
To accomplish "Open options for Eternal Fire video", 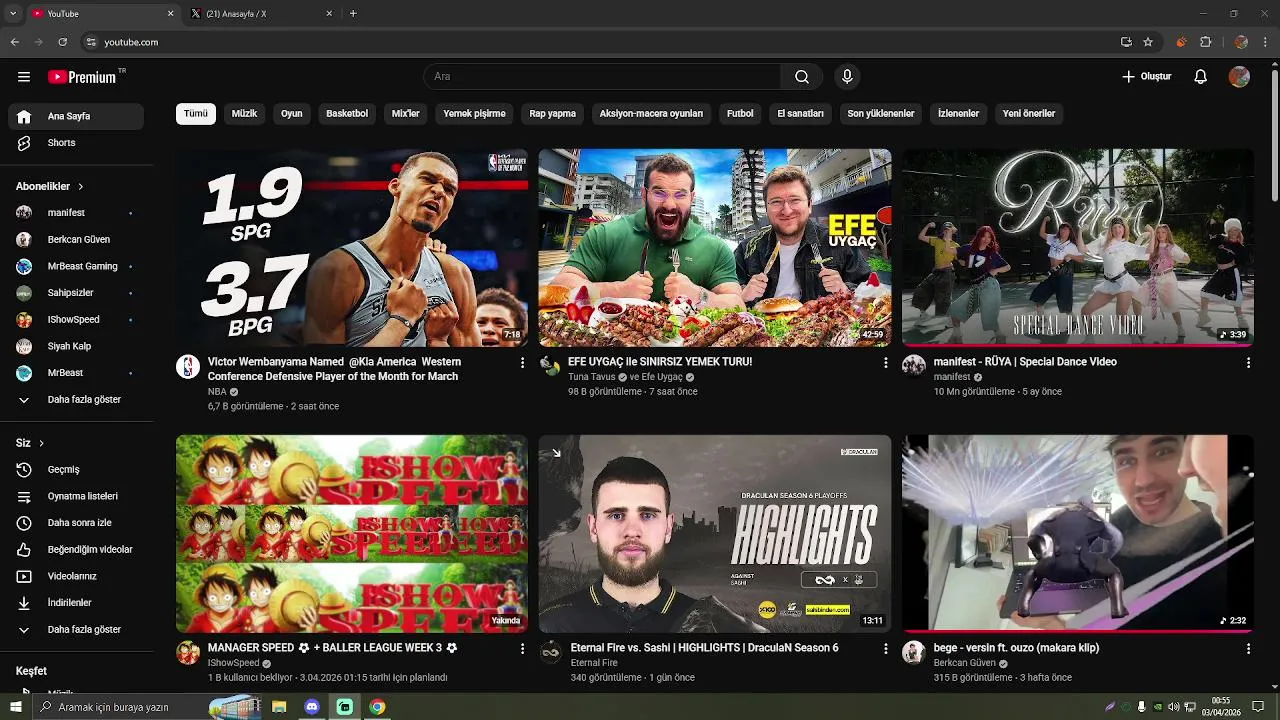I will (885, 649).
